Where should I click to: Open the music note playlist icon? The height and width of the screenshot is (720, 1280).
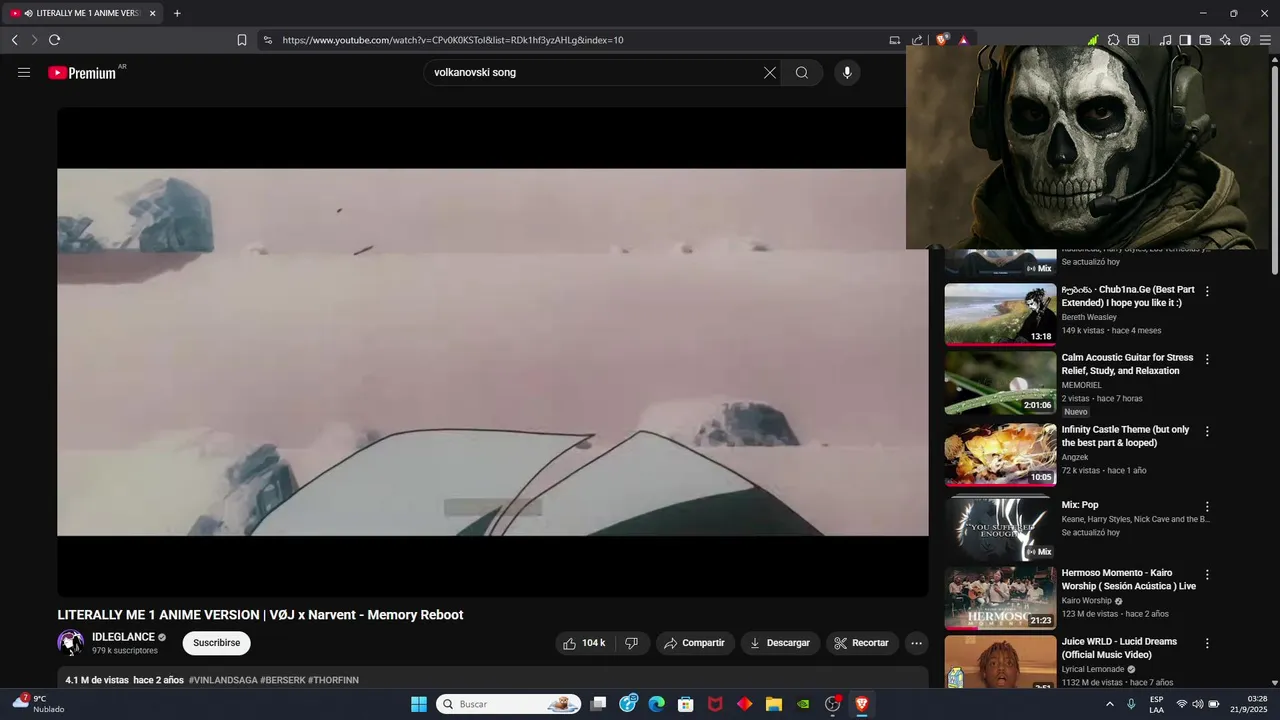pyautogui.click(x=1165, y=40)
